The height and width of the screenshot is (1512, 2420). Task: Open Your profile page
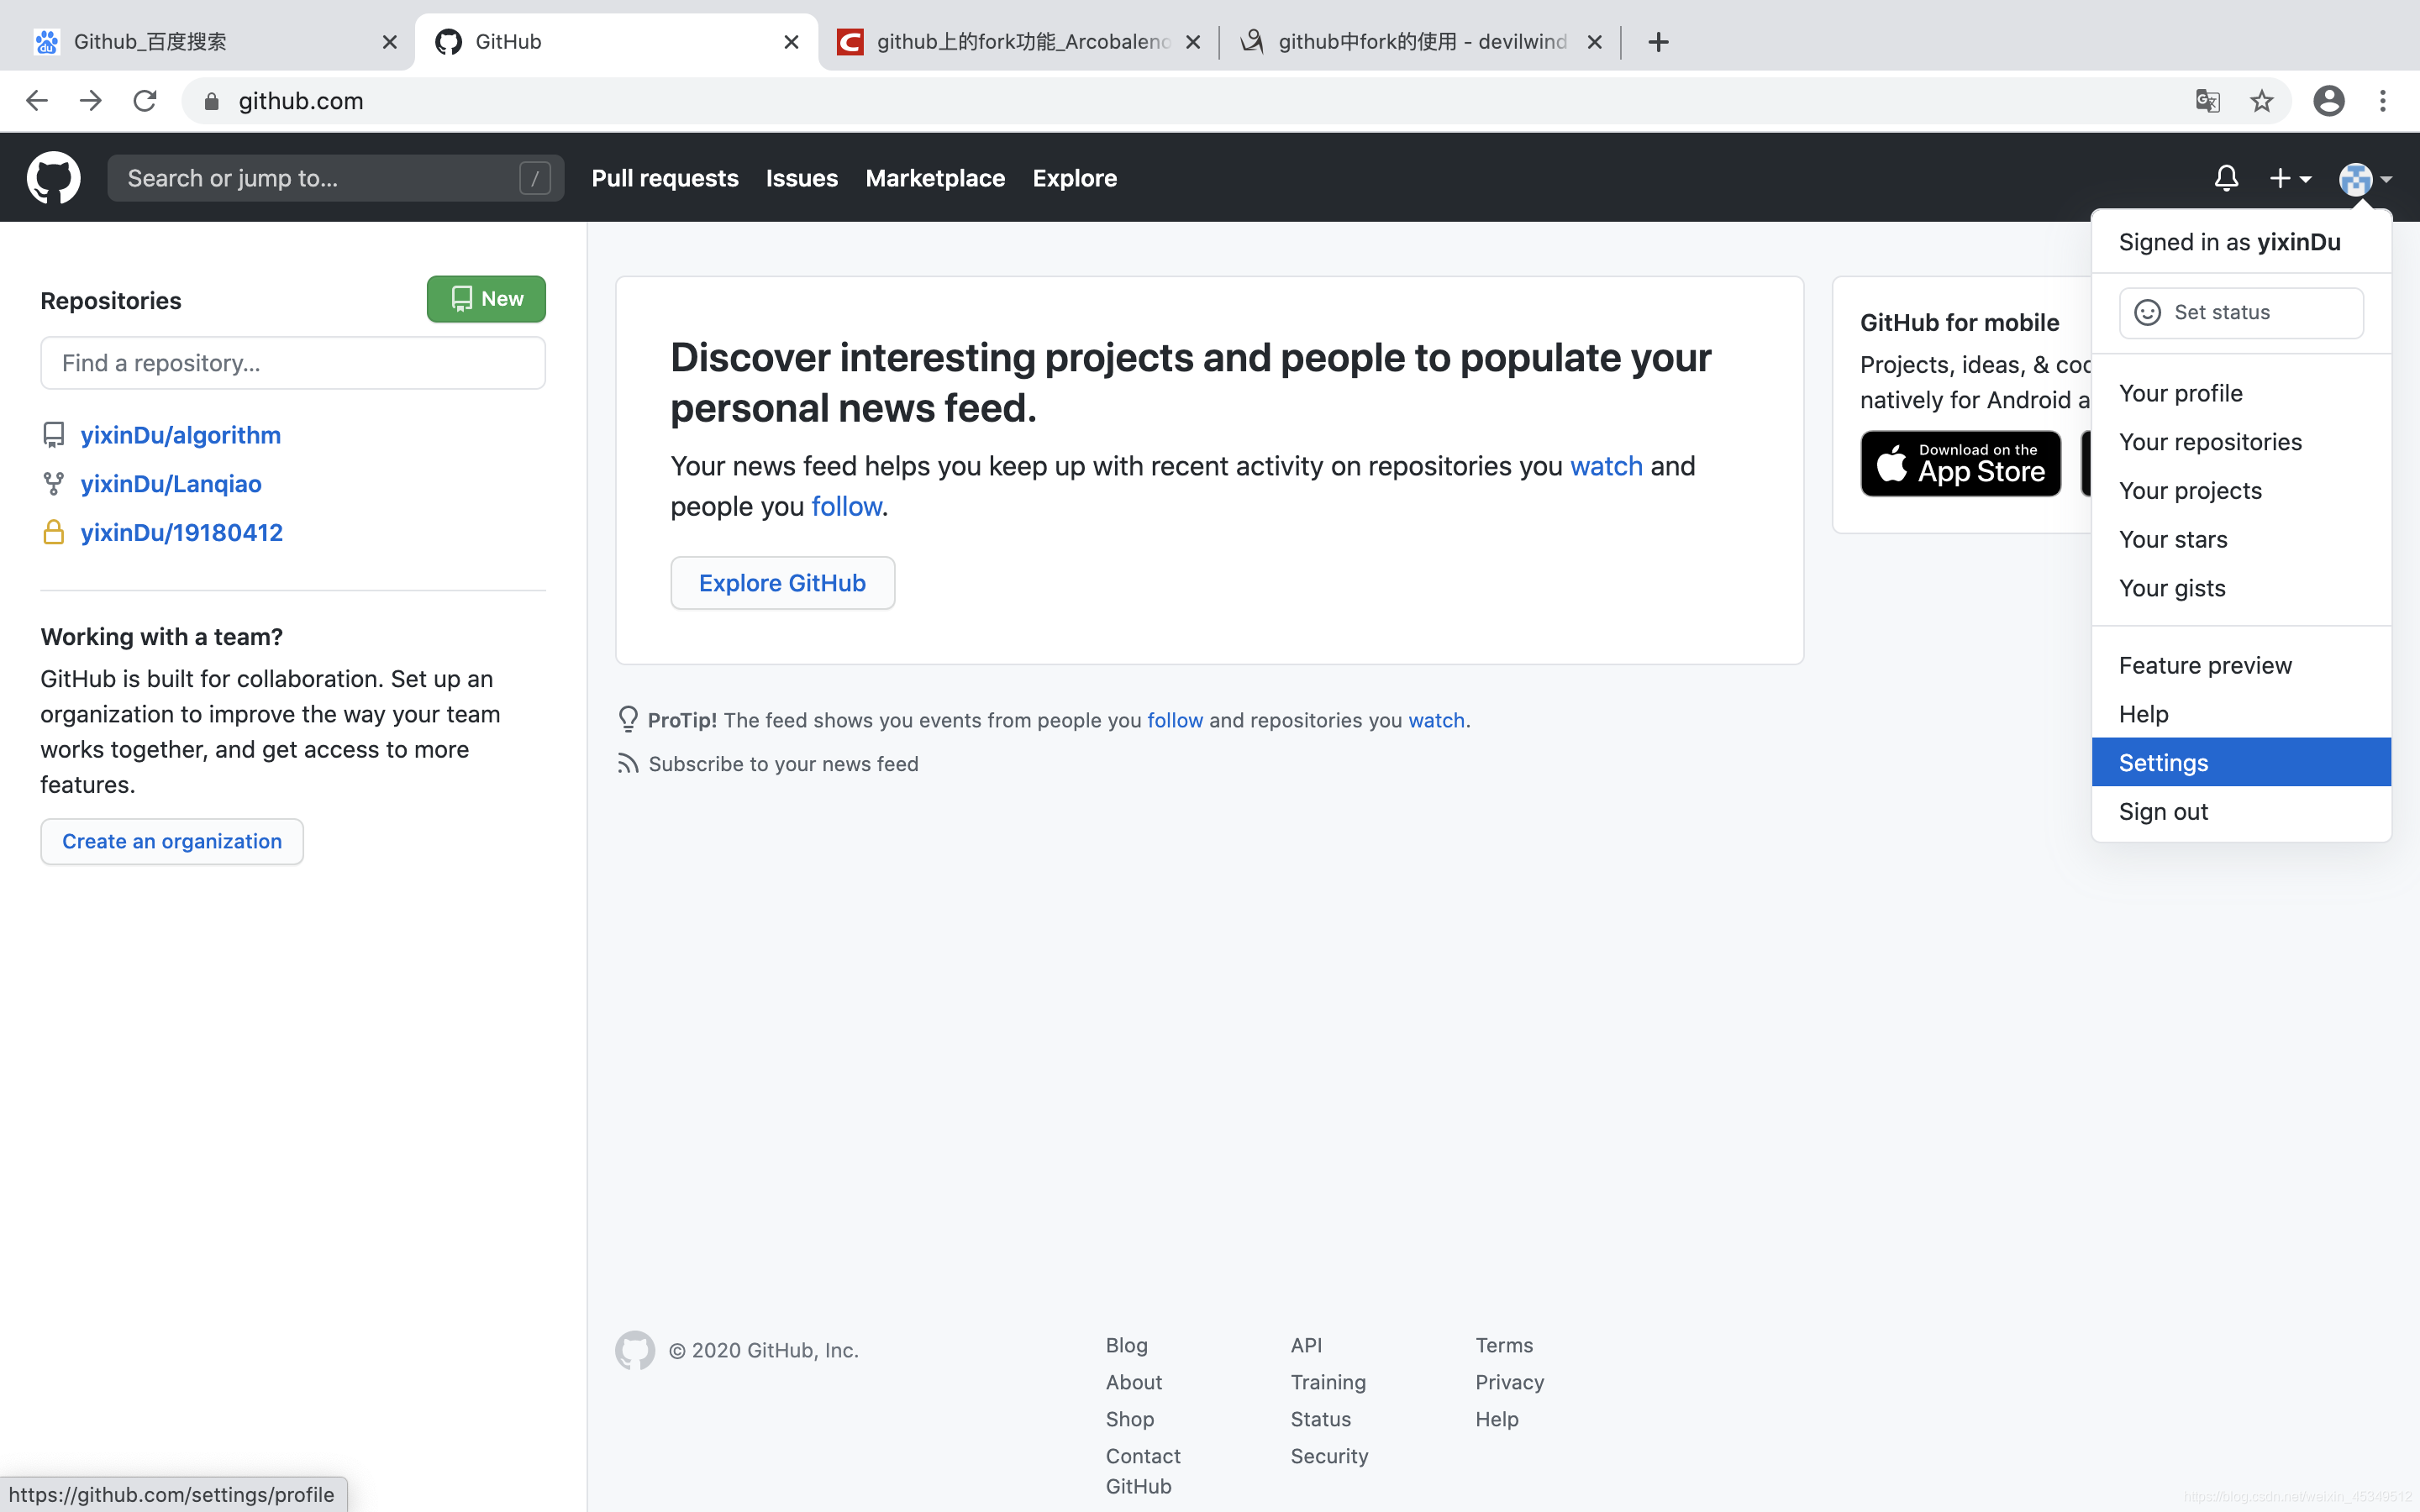2181,392
